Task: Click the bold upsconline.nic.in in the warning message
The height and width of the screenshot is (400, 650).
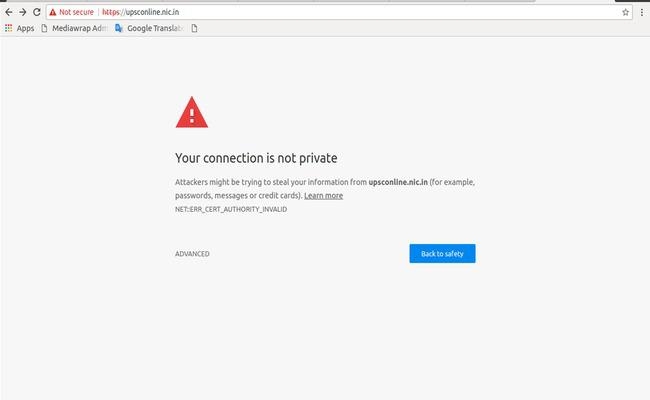Action: pos(398,182)
